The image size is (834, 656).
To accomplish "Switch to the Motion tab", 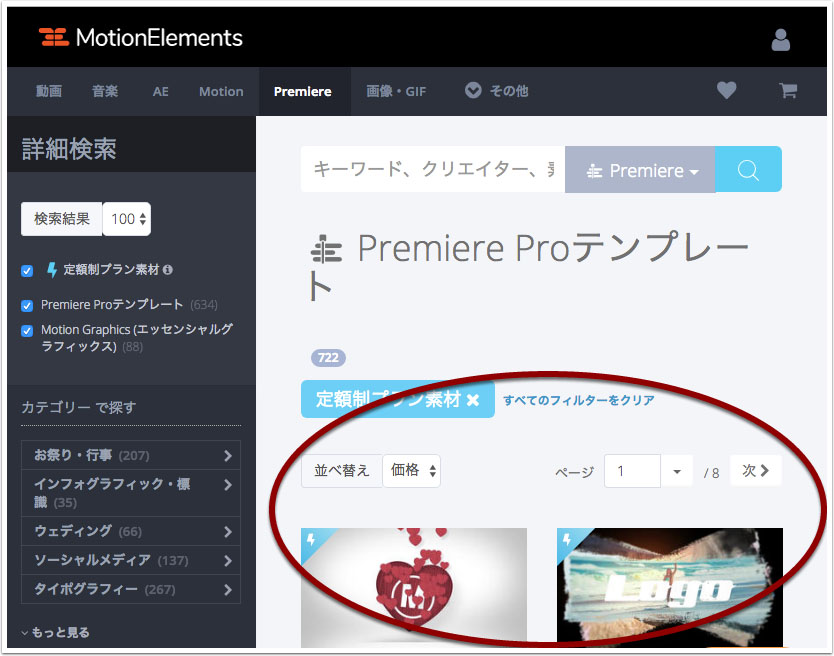I will click(221, 92).
